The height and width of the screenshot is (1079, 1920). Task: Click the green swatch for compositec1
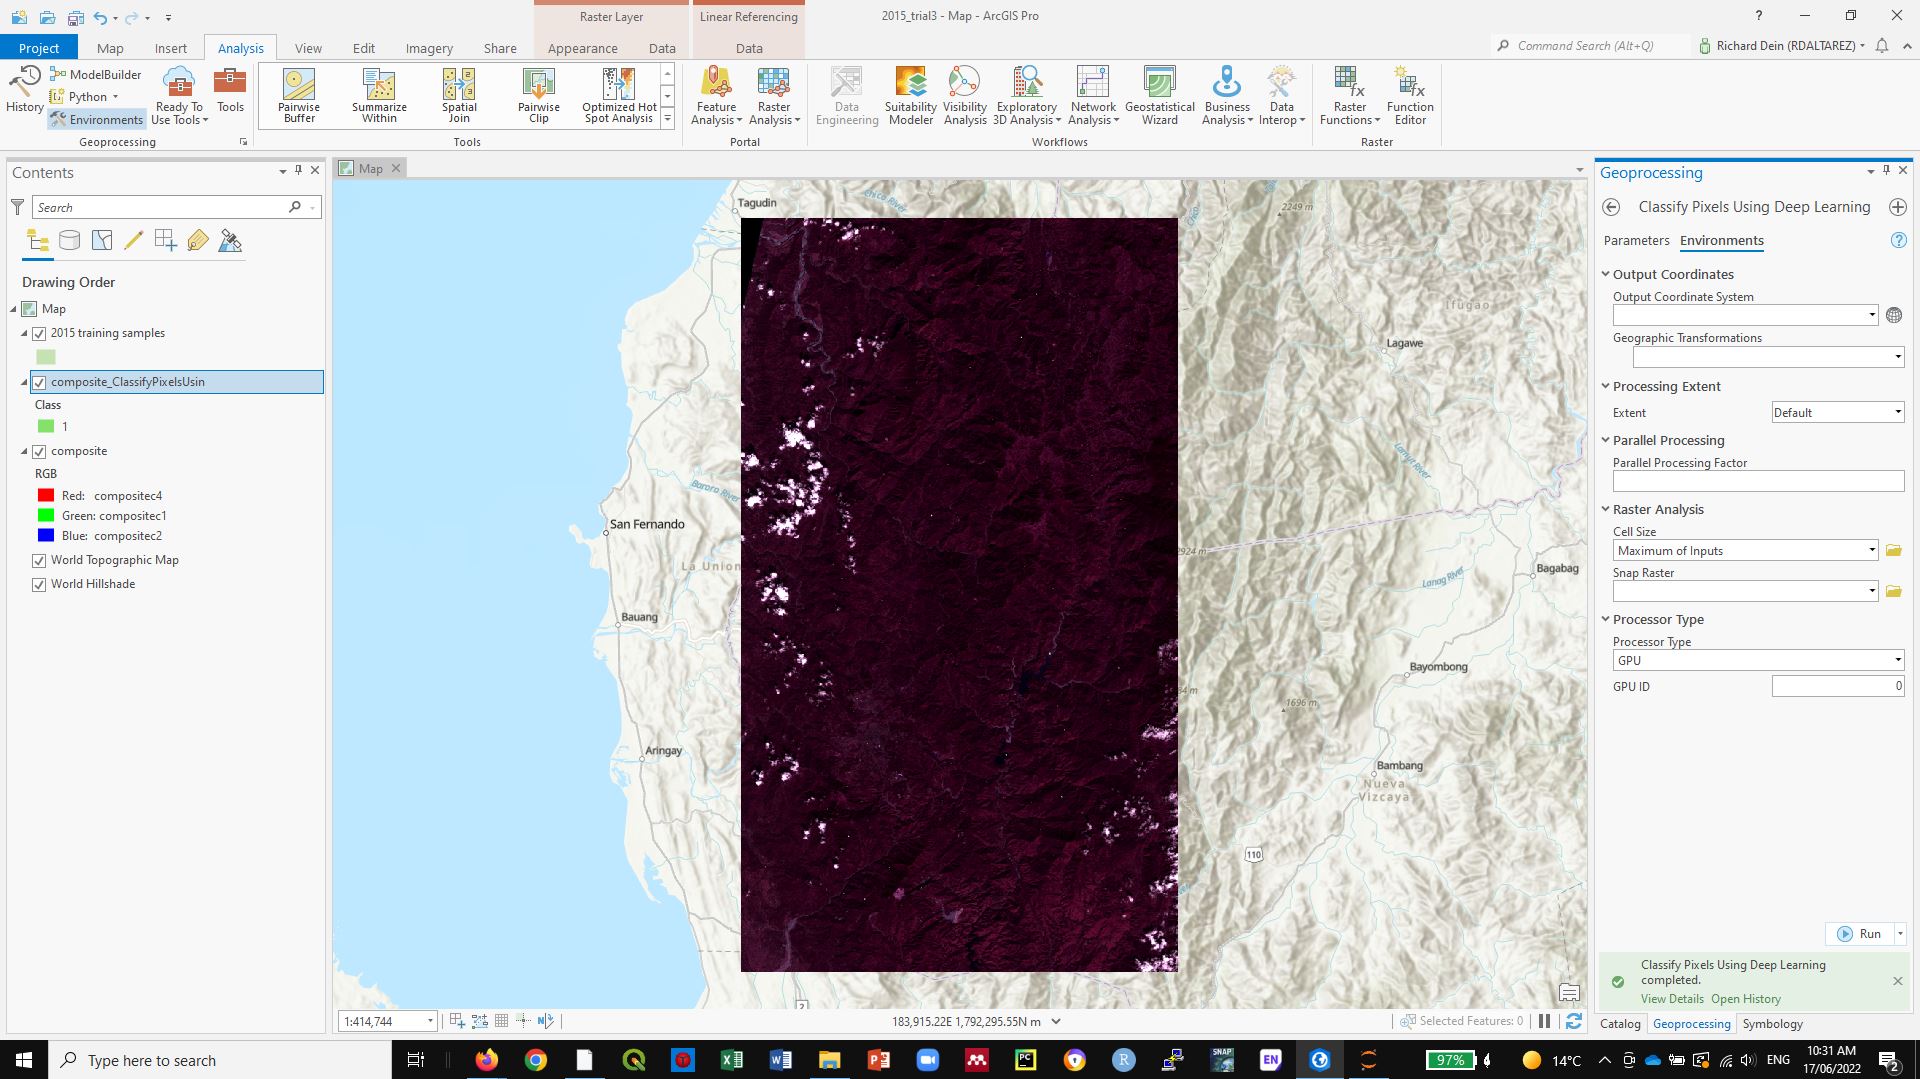[x=45, y=515]
